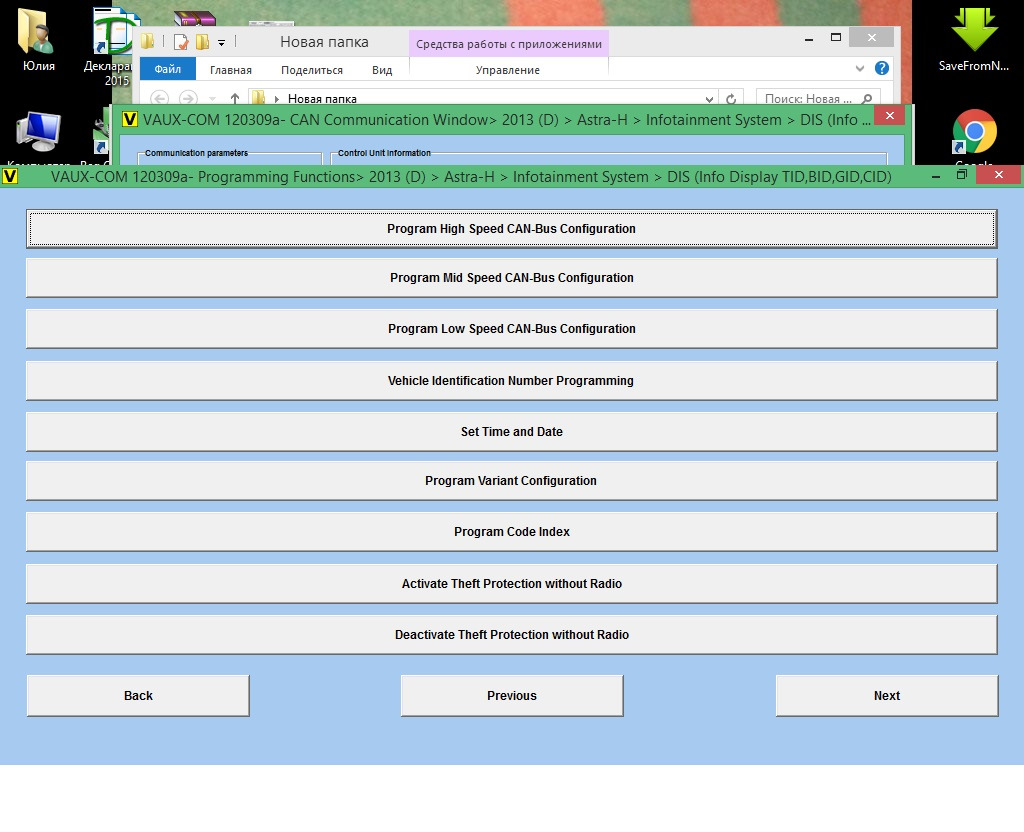Open Юлия desktop folder icon

point(38,39)
